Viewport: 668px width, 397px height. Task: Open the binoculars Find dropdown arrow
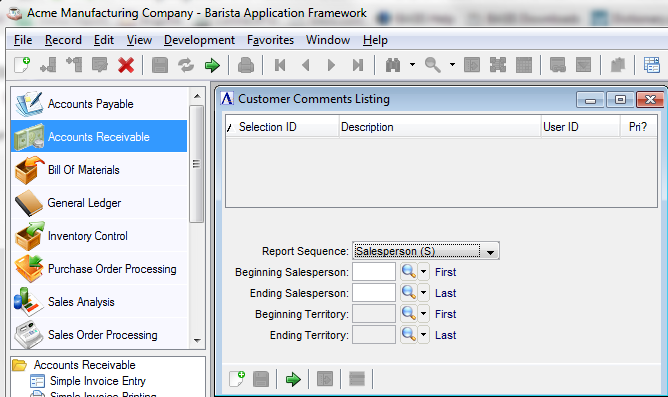(412, 65)
